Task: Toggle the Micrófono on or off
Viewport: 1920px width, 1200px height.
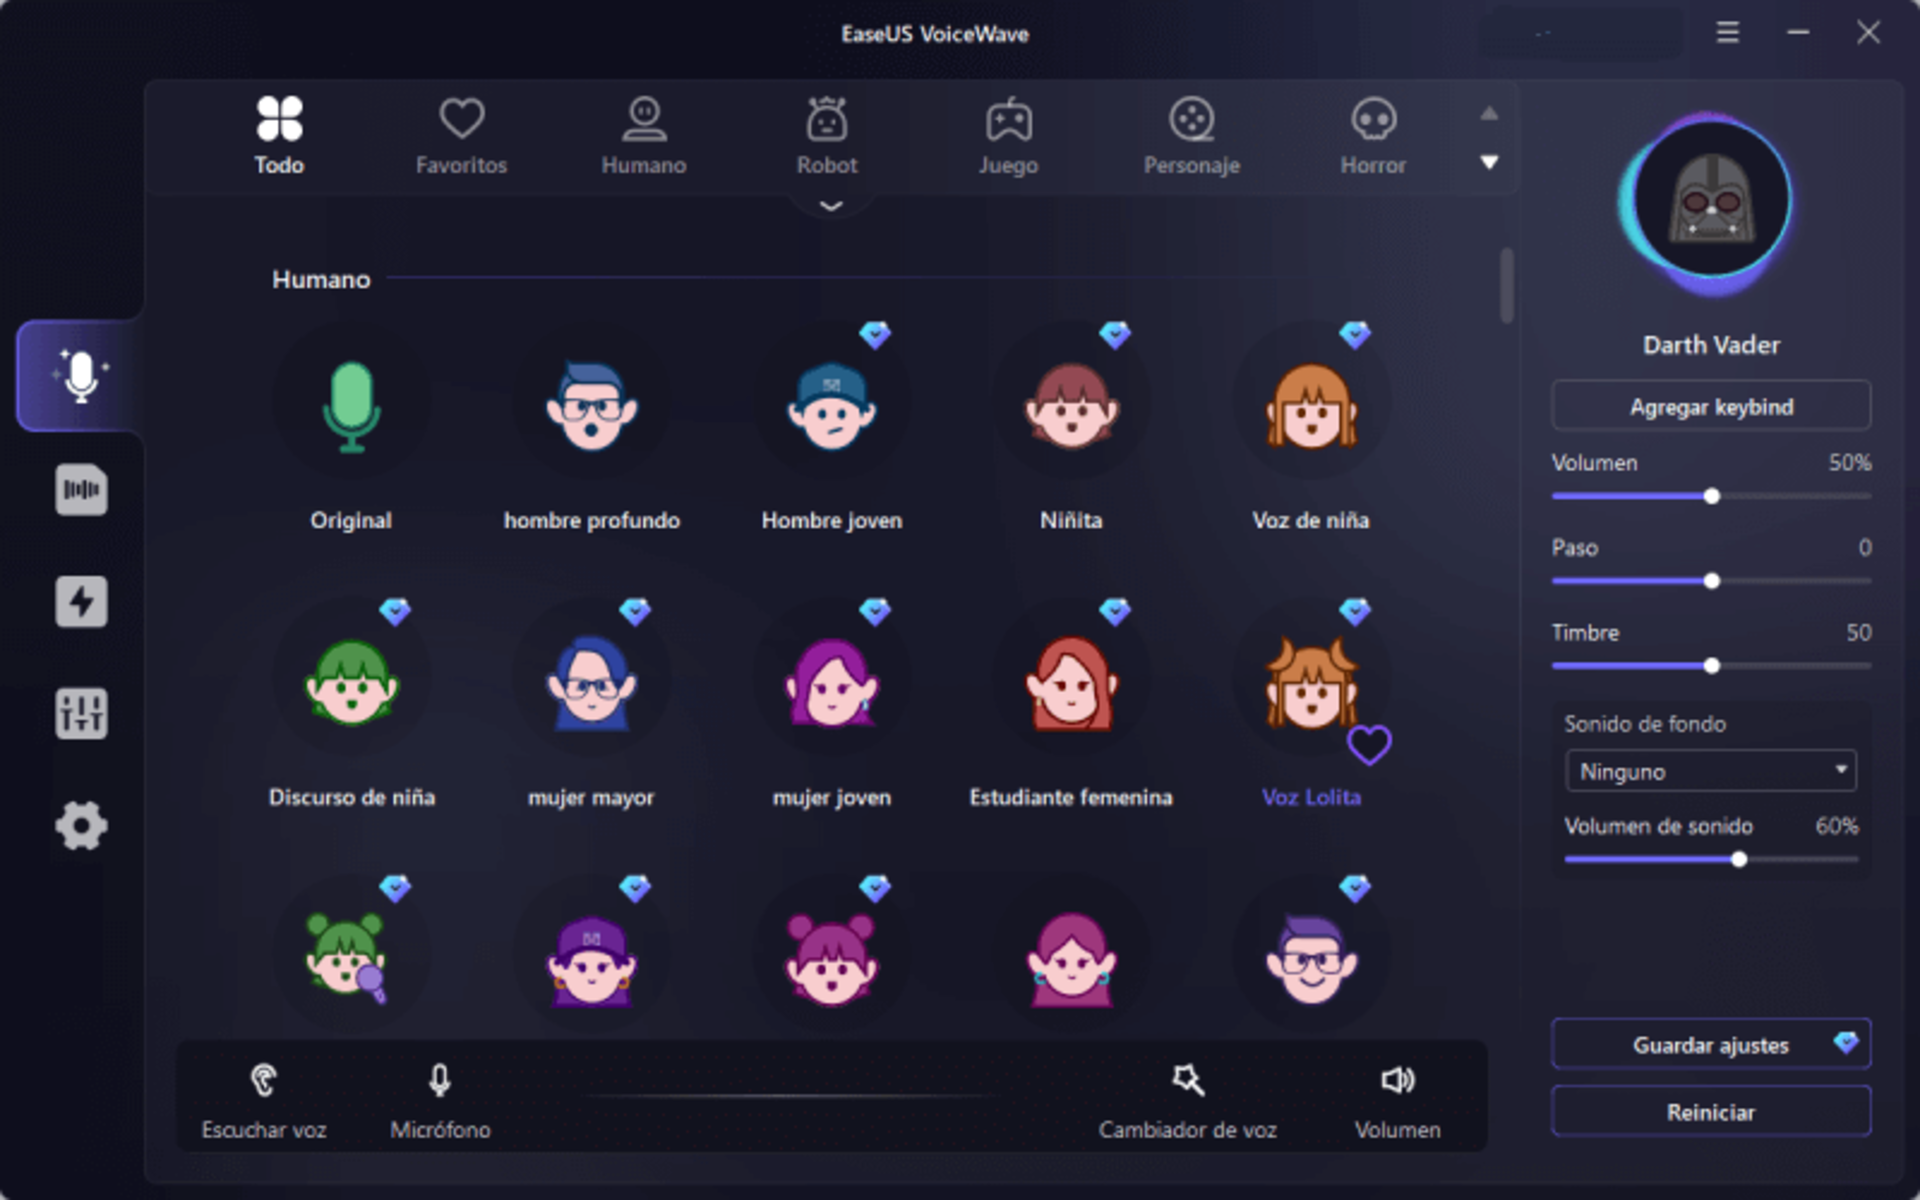Action: tap(440, 1101)
